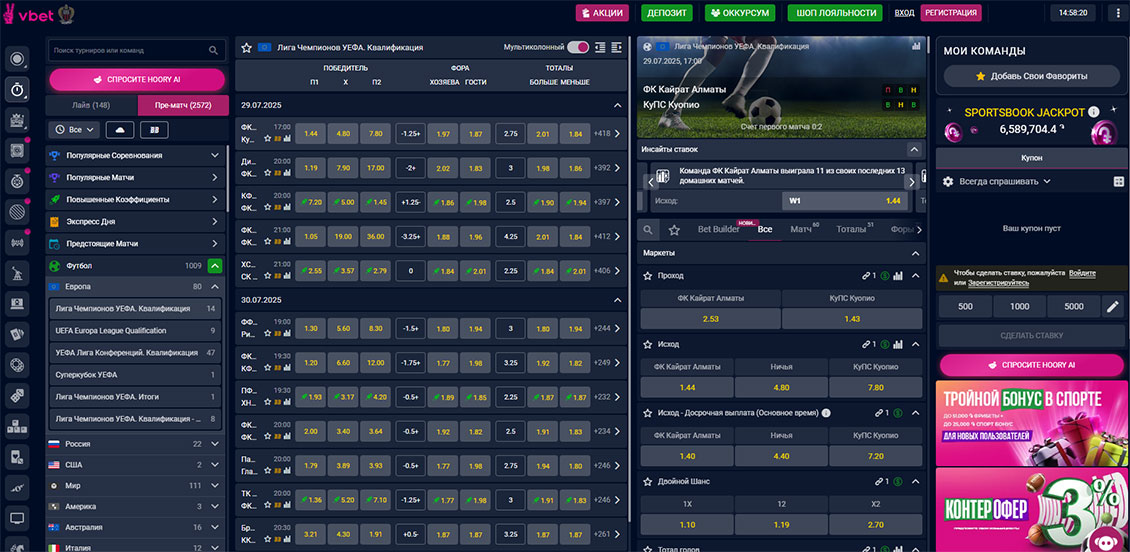Edit stake presets with pencil icon
The image size is (1130, 552).
[1113, 306]
